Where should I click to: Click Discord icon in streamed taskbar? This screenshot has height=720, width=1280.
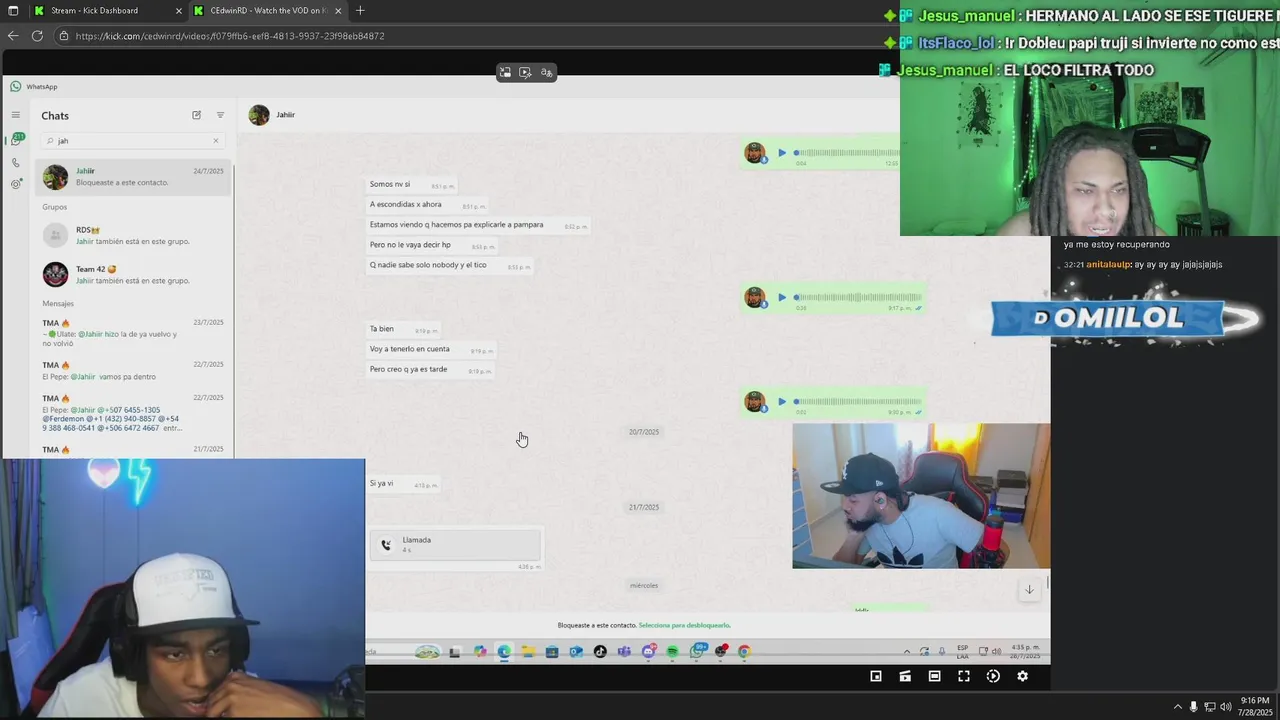[x=648, y=651]
